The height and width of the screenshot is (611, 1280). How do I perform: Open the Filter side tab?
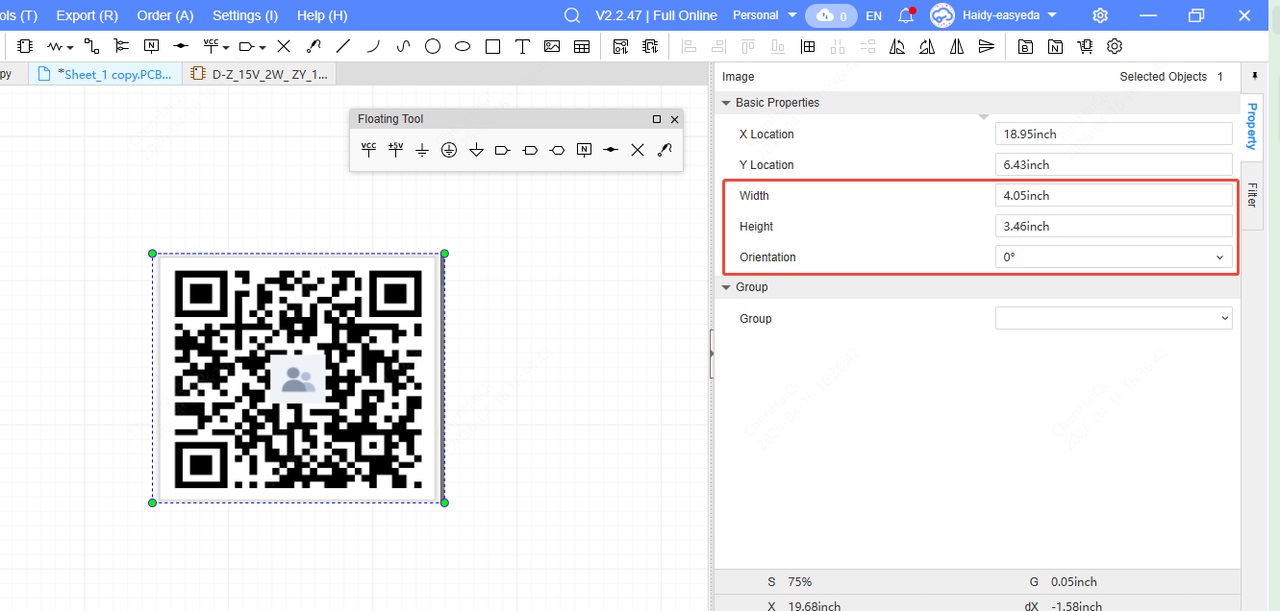click(x=1251, y=195)
